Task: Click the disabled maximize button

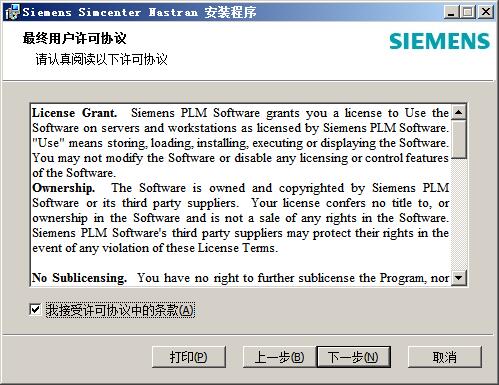Action: click(468, 12)
